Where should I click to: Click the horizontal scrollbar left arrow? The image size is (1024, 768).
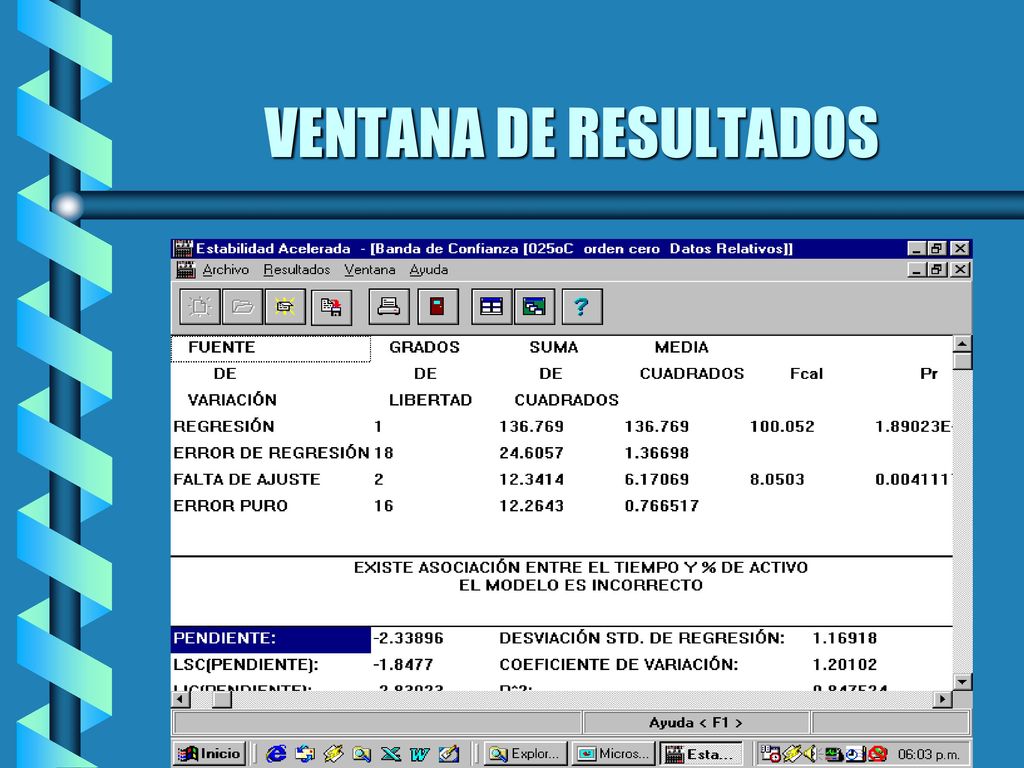[181, 699]
